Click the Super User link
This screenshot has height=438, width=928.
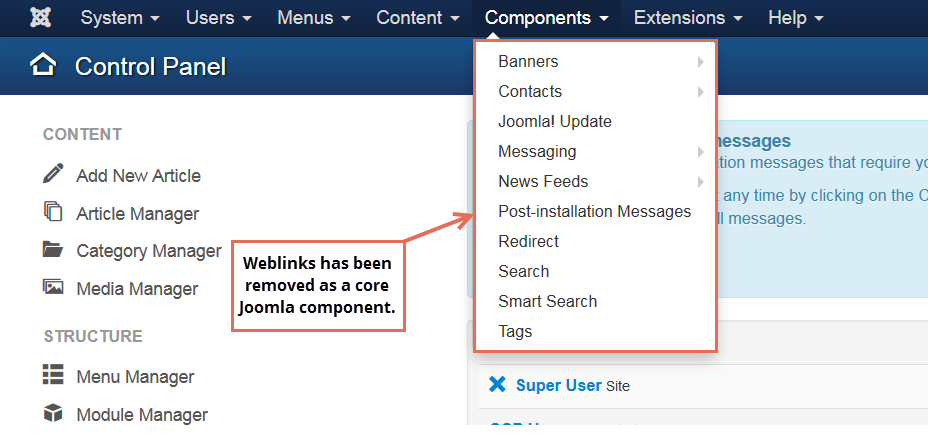point(559,385)
